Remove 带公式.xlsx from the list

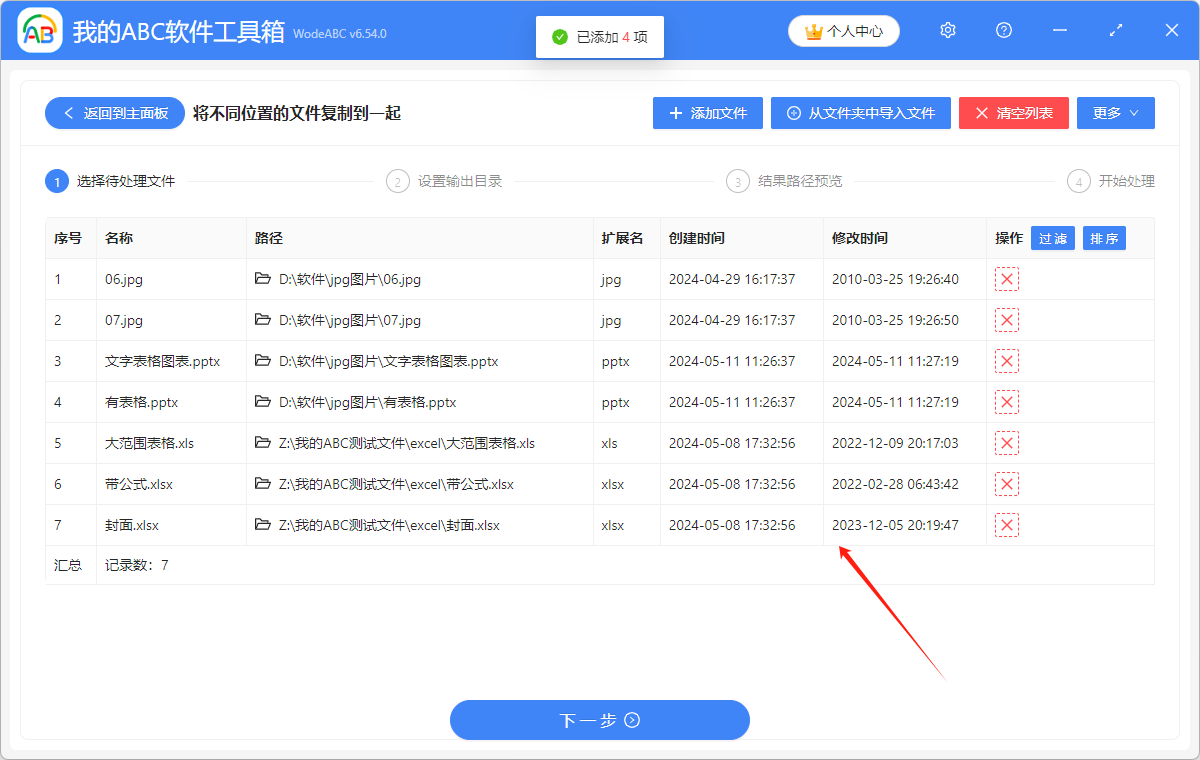[x=1006, y=483]
